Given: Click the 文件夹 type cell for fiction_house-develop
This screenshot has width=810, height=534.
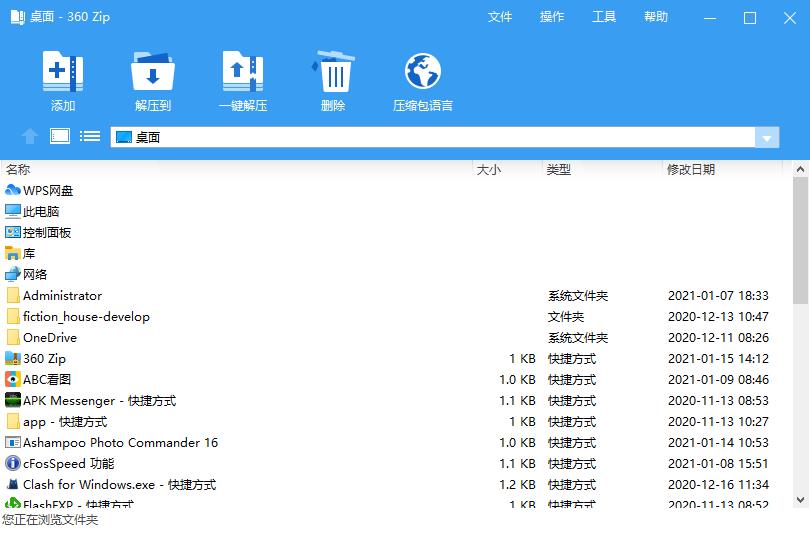Looking at the screenshot, I should (566, 317).
